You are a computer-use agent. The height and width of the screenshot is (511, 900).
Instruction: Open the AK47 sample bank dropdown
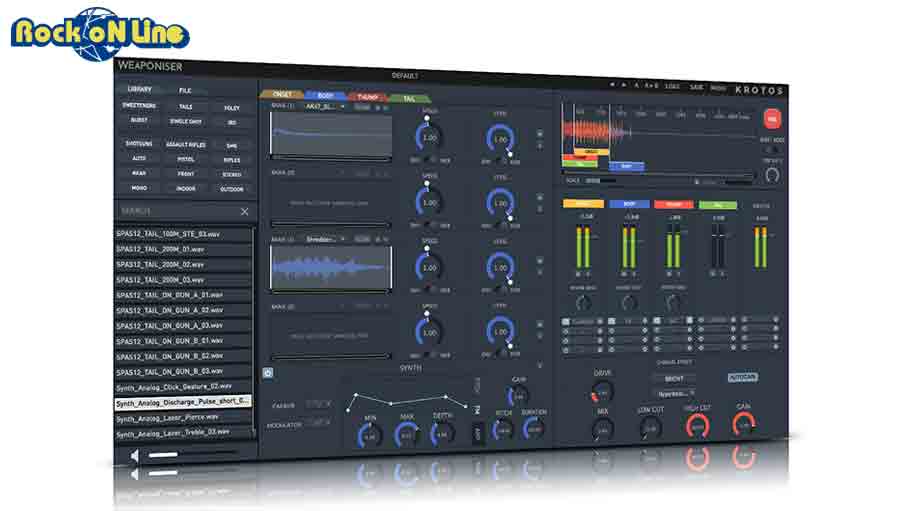tap(324, 107)
